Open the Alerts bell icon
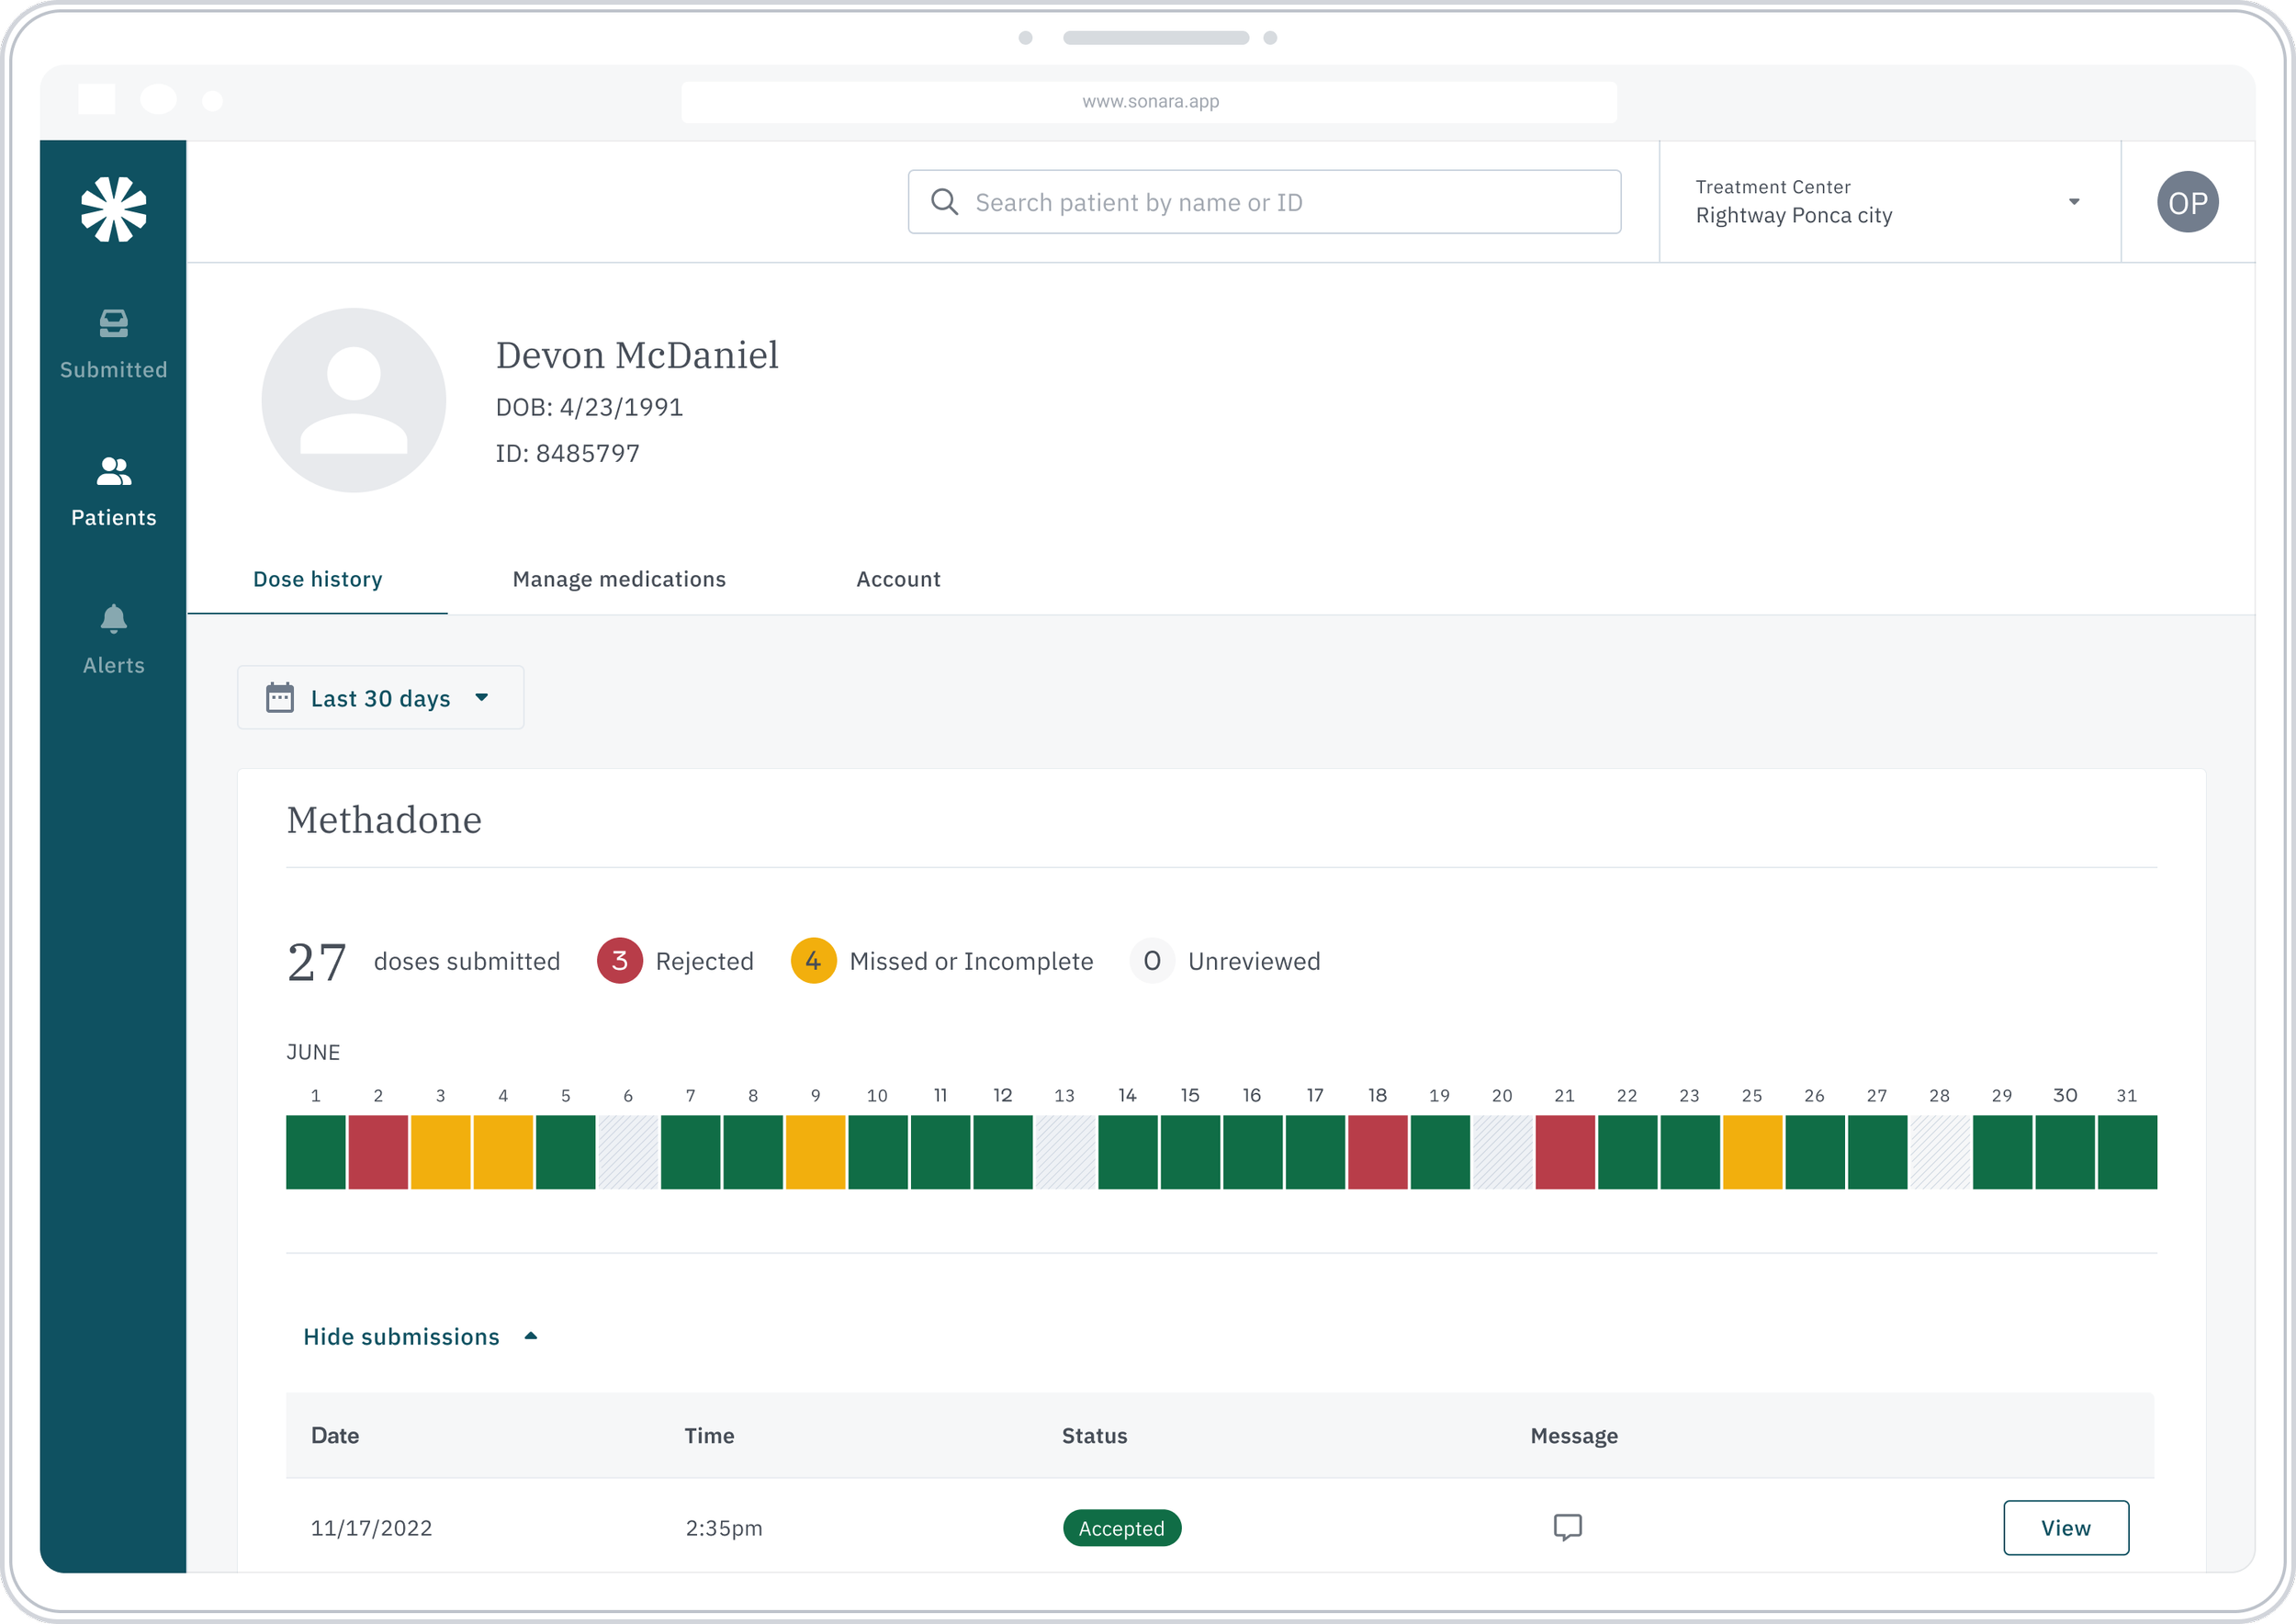 113,618
